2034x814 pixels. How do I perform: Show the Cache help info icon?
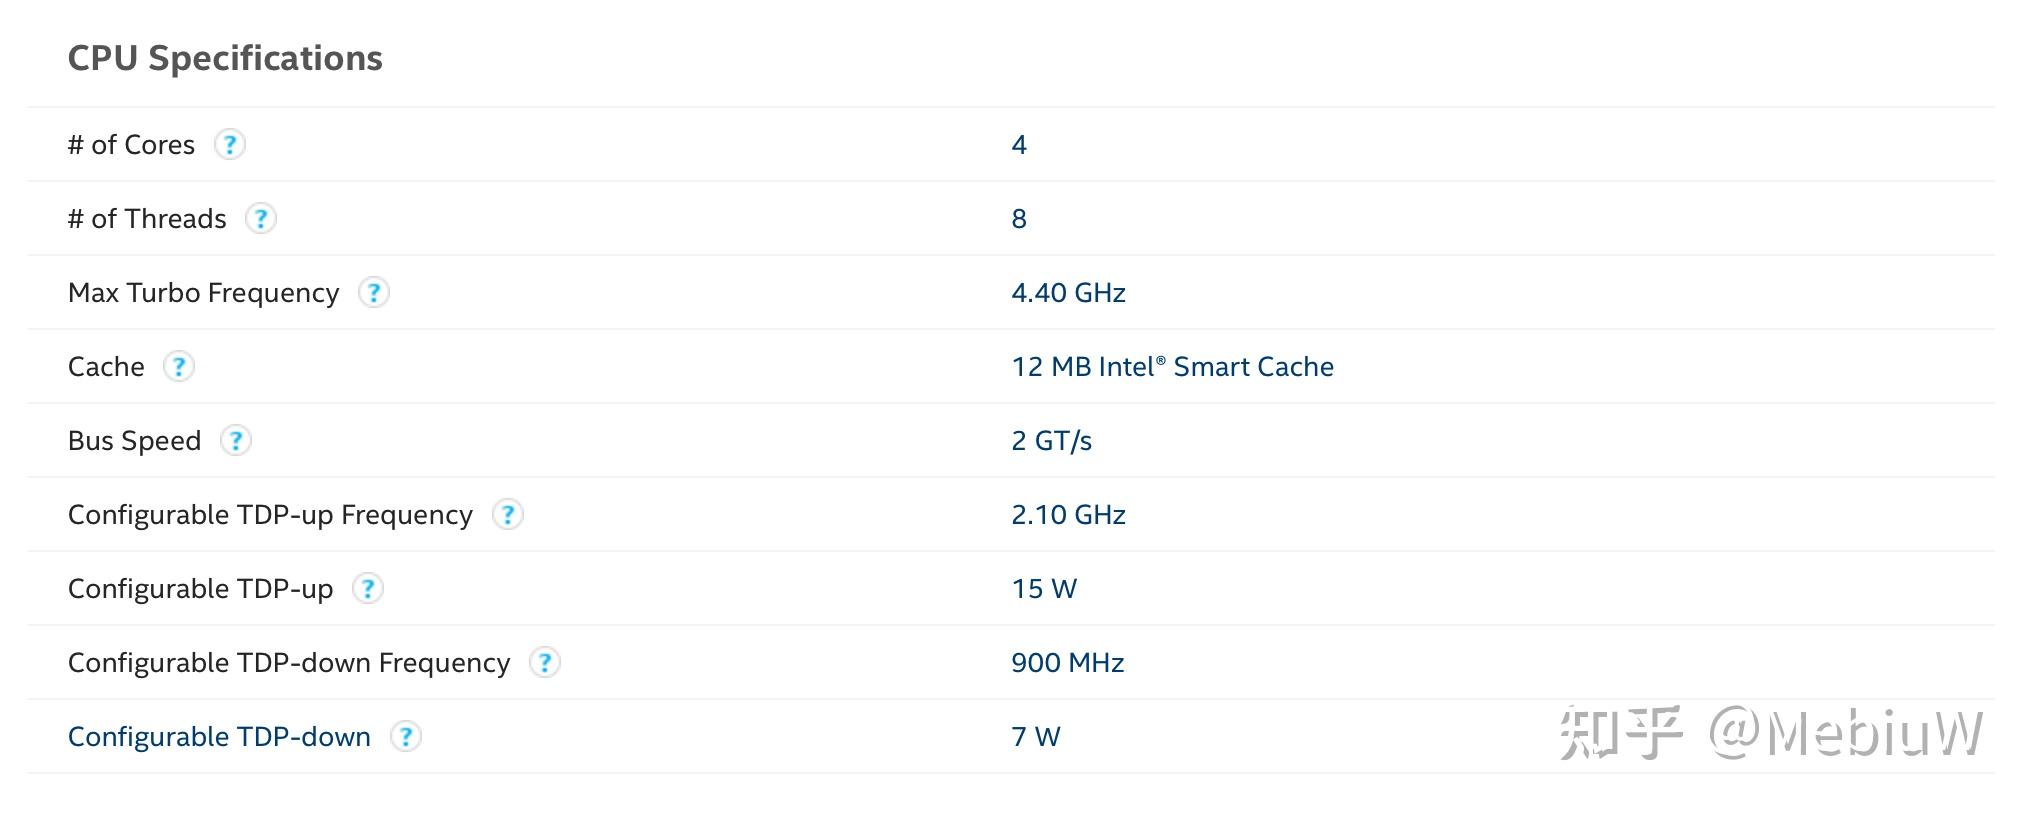(x=179, y=367)
